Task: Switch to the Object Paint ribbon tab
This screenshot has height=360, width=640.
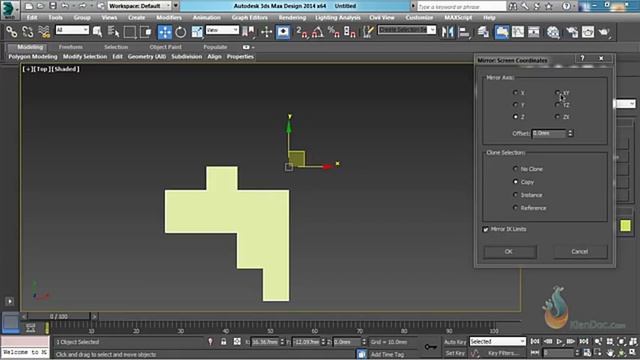Action: pos(165,47)
